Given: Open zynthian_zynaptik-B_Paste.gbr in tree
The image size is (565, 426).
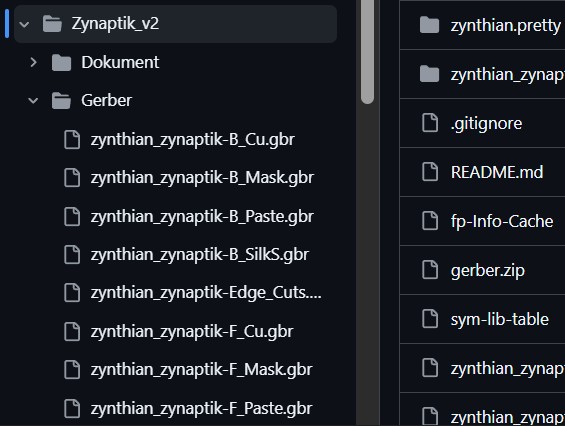Looking at the screenshot, I should click(x=202, y=216).
